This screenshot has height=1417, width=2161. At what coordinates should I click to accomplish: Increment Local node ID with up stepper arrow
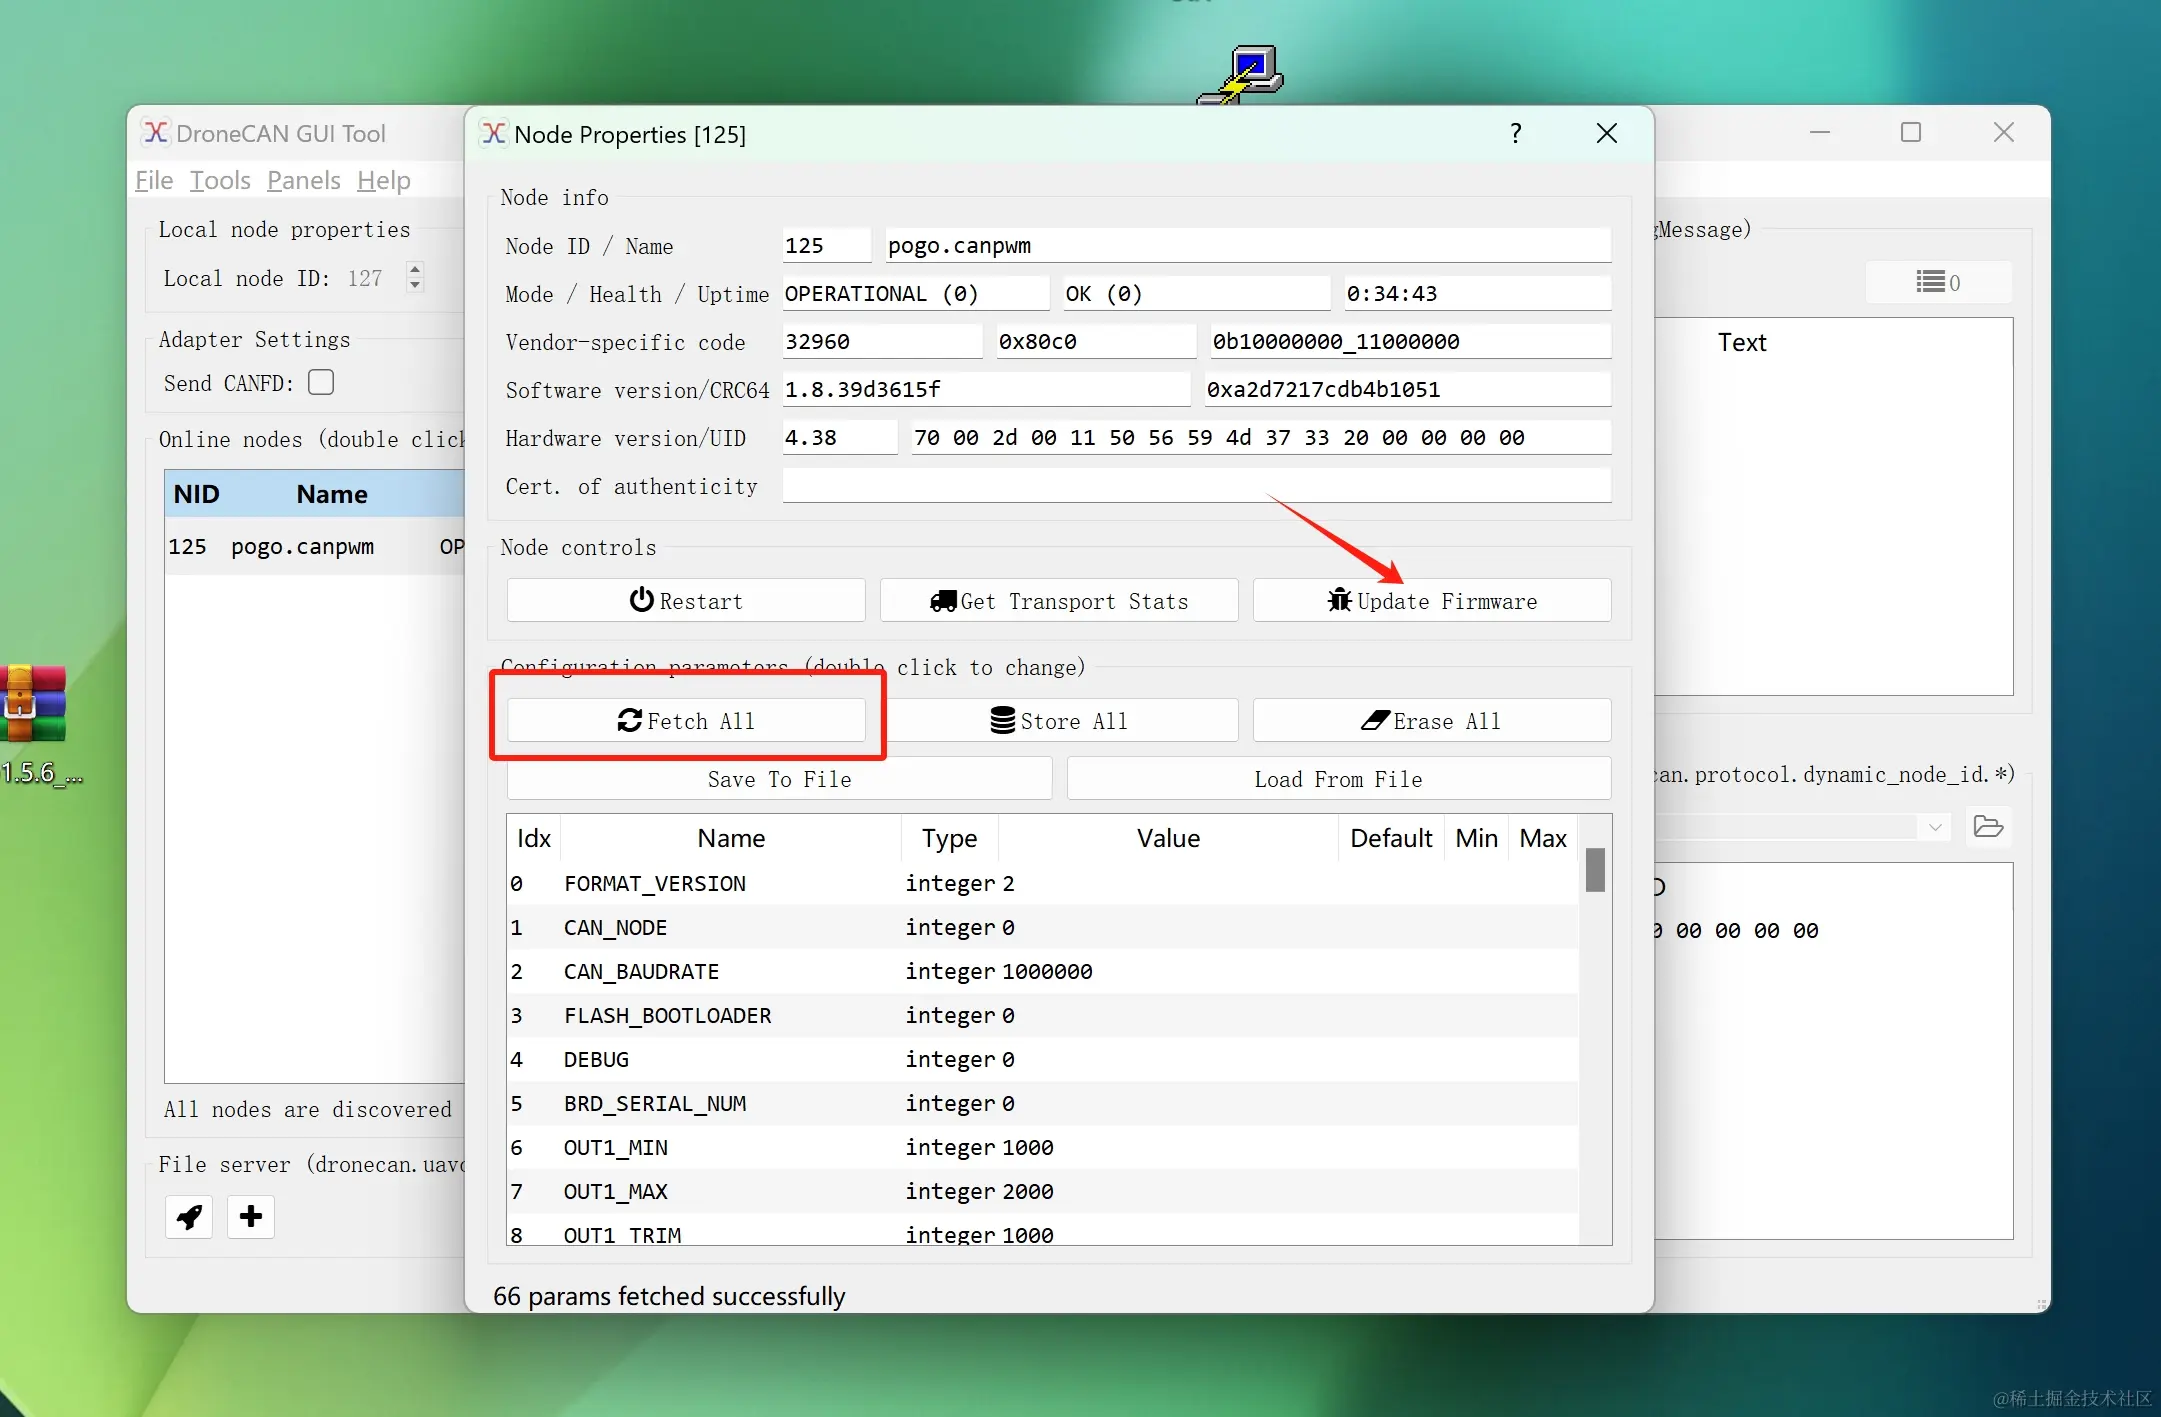pos(415,269)
